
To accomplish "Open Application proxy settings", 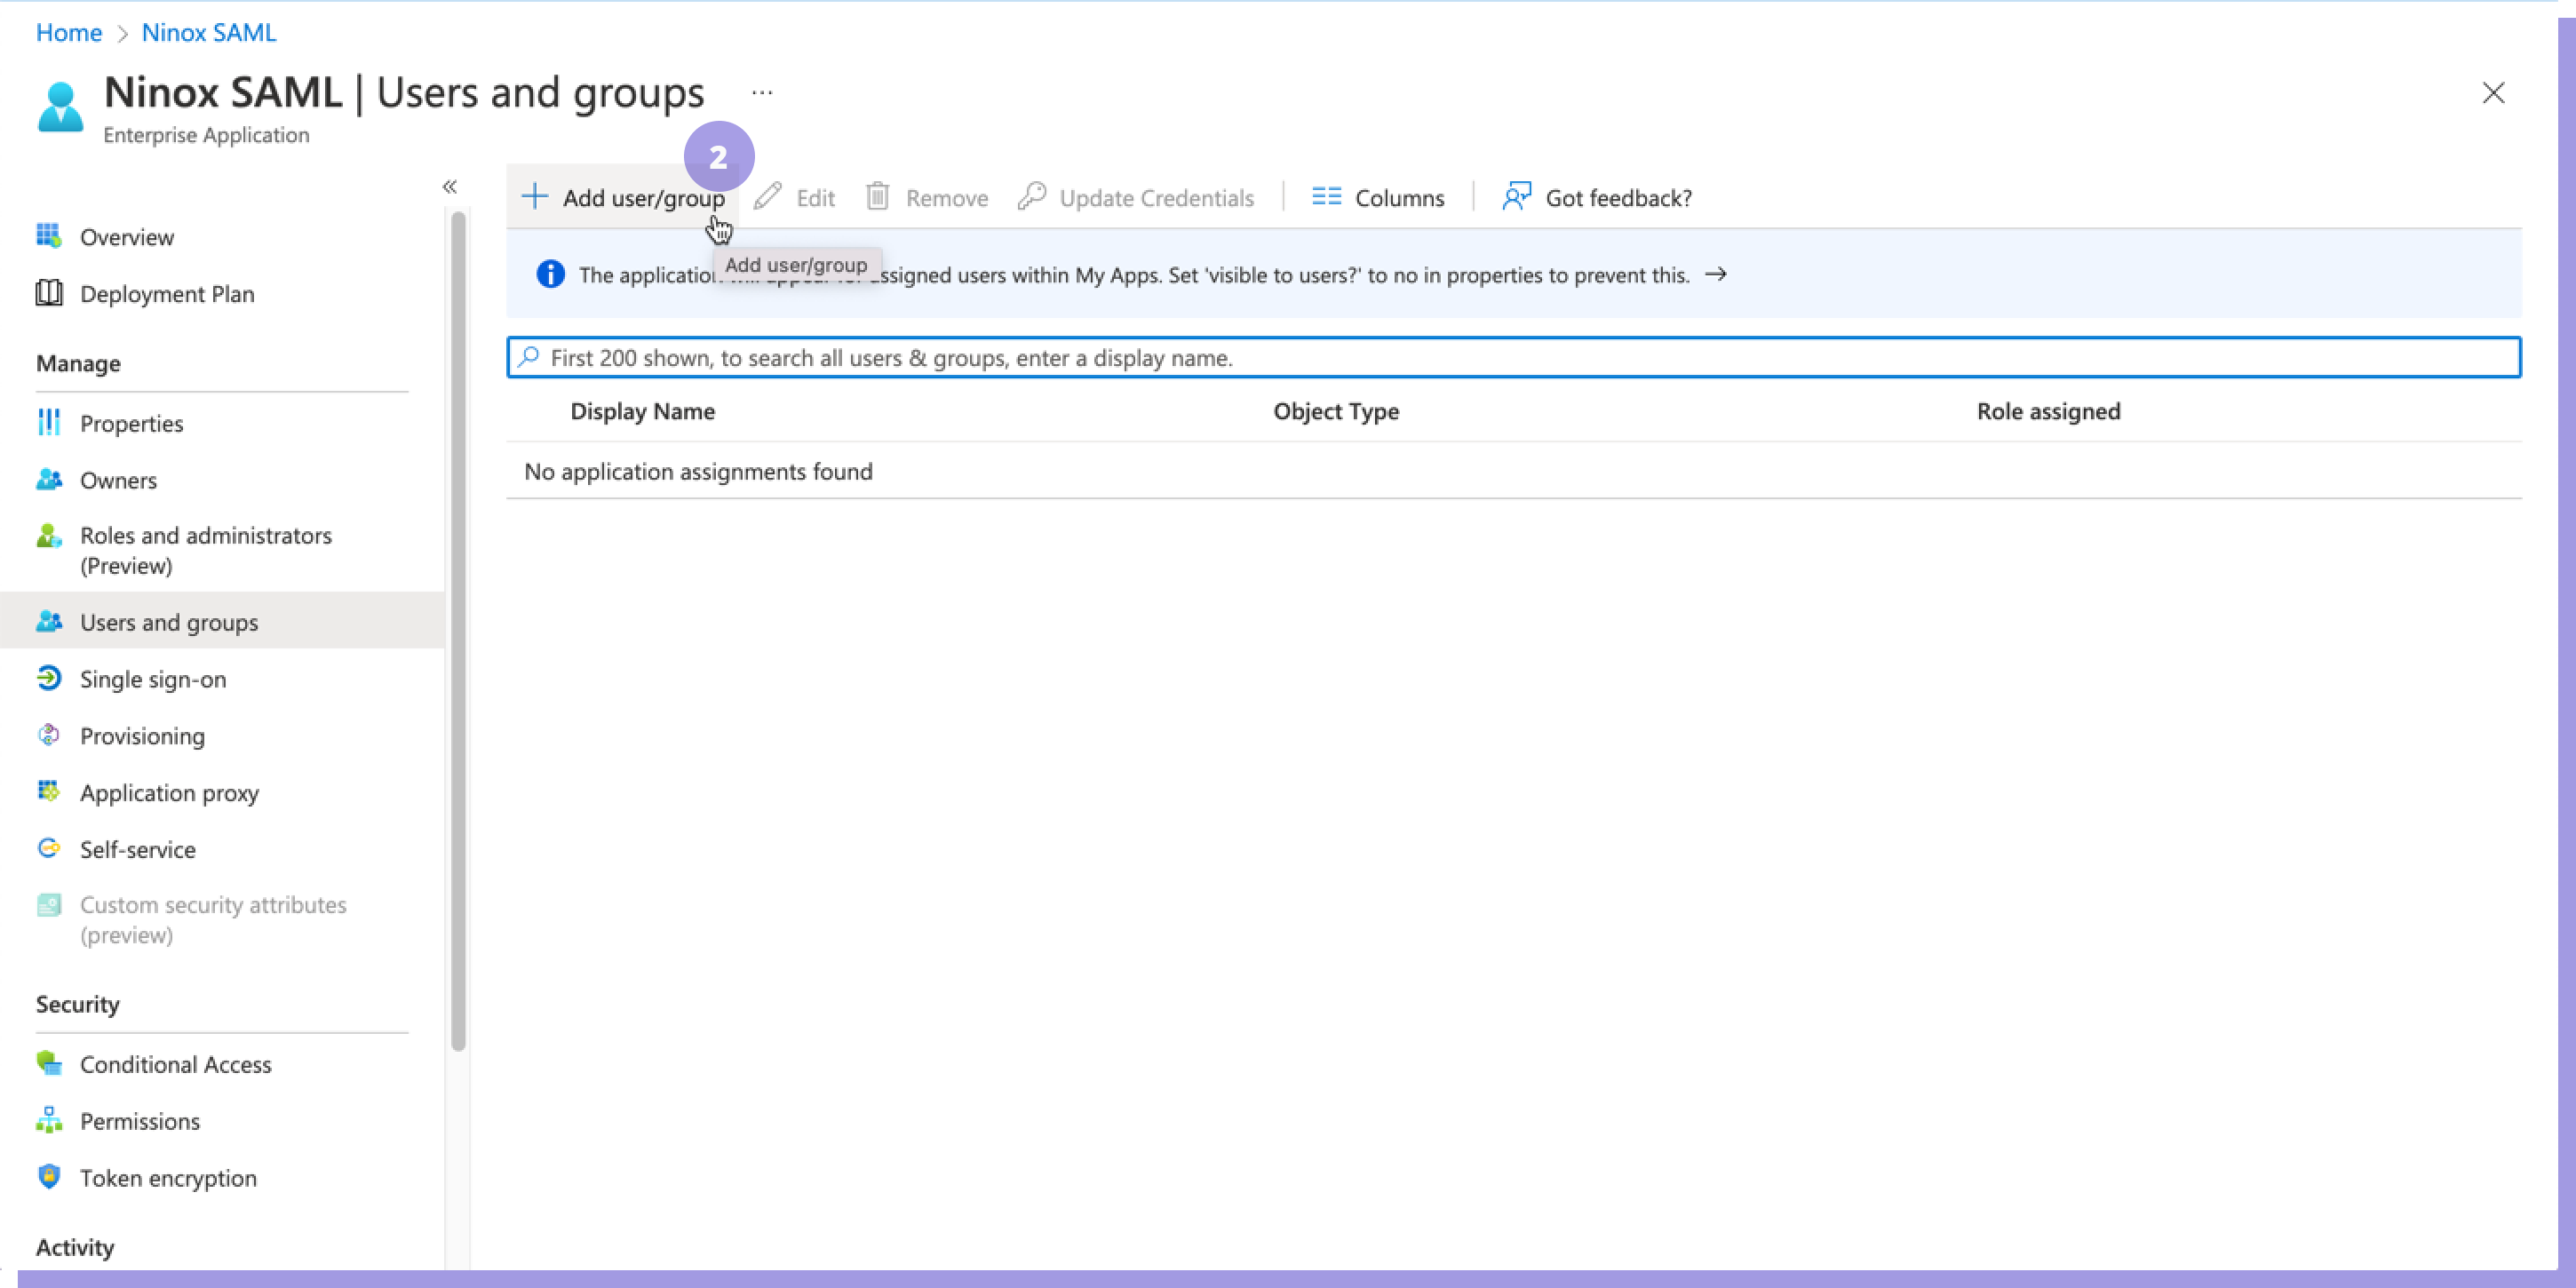I will tap(170, 793).
